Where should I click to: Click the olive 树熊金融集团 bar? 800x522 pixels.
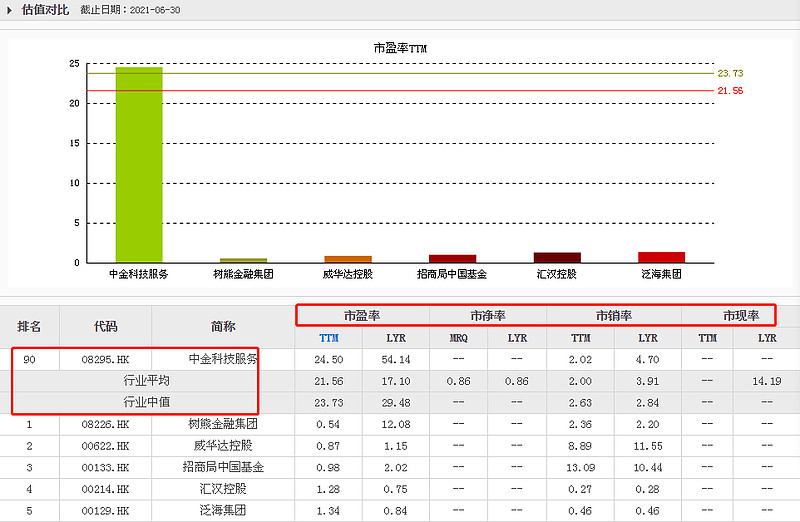[243, 260]
